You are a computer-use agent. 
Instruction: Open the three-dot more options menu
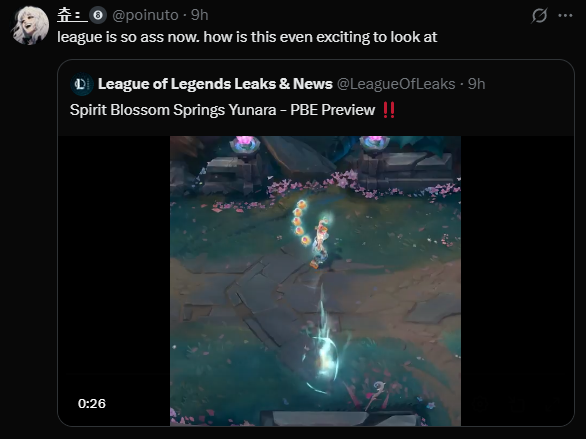[x=565, y=16]
